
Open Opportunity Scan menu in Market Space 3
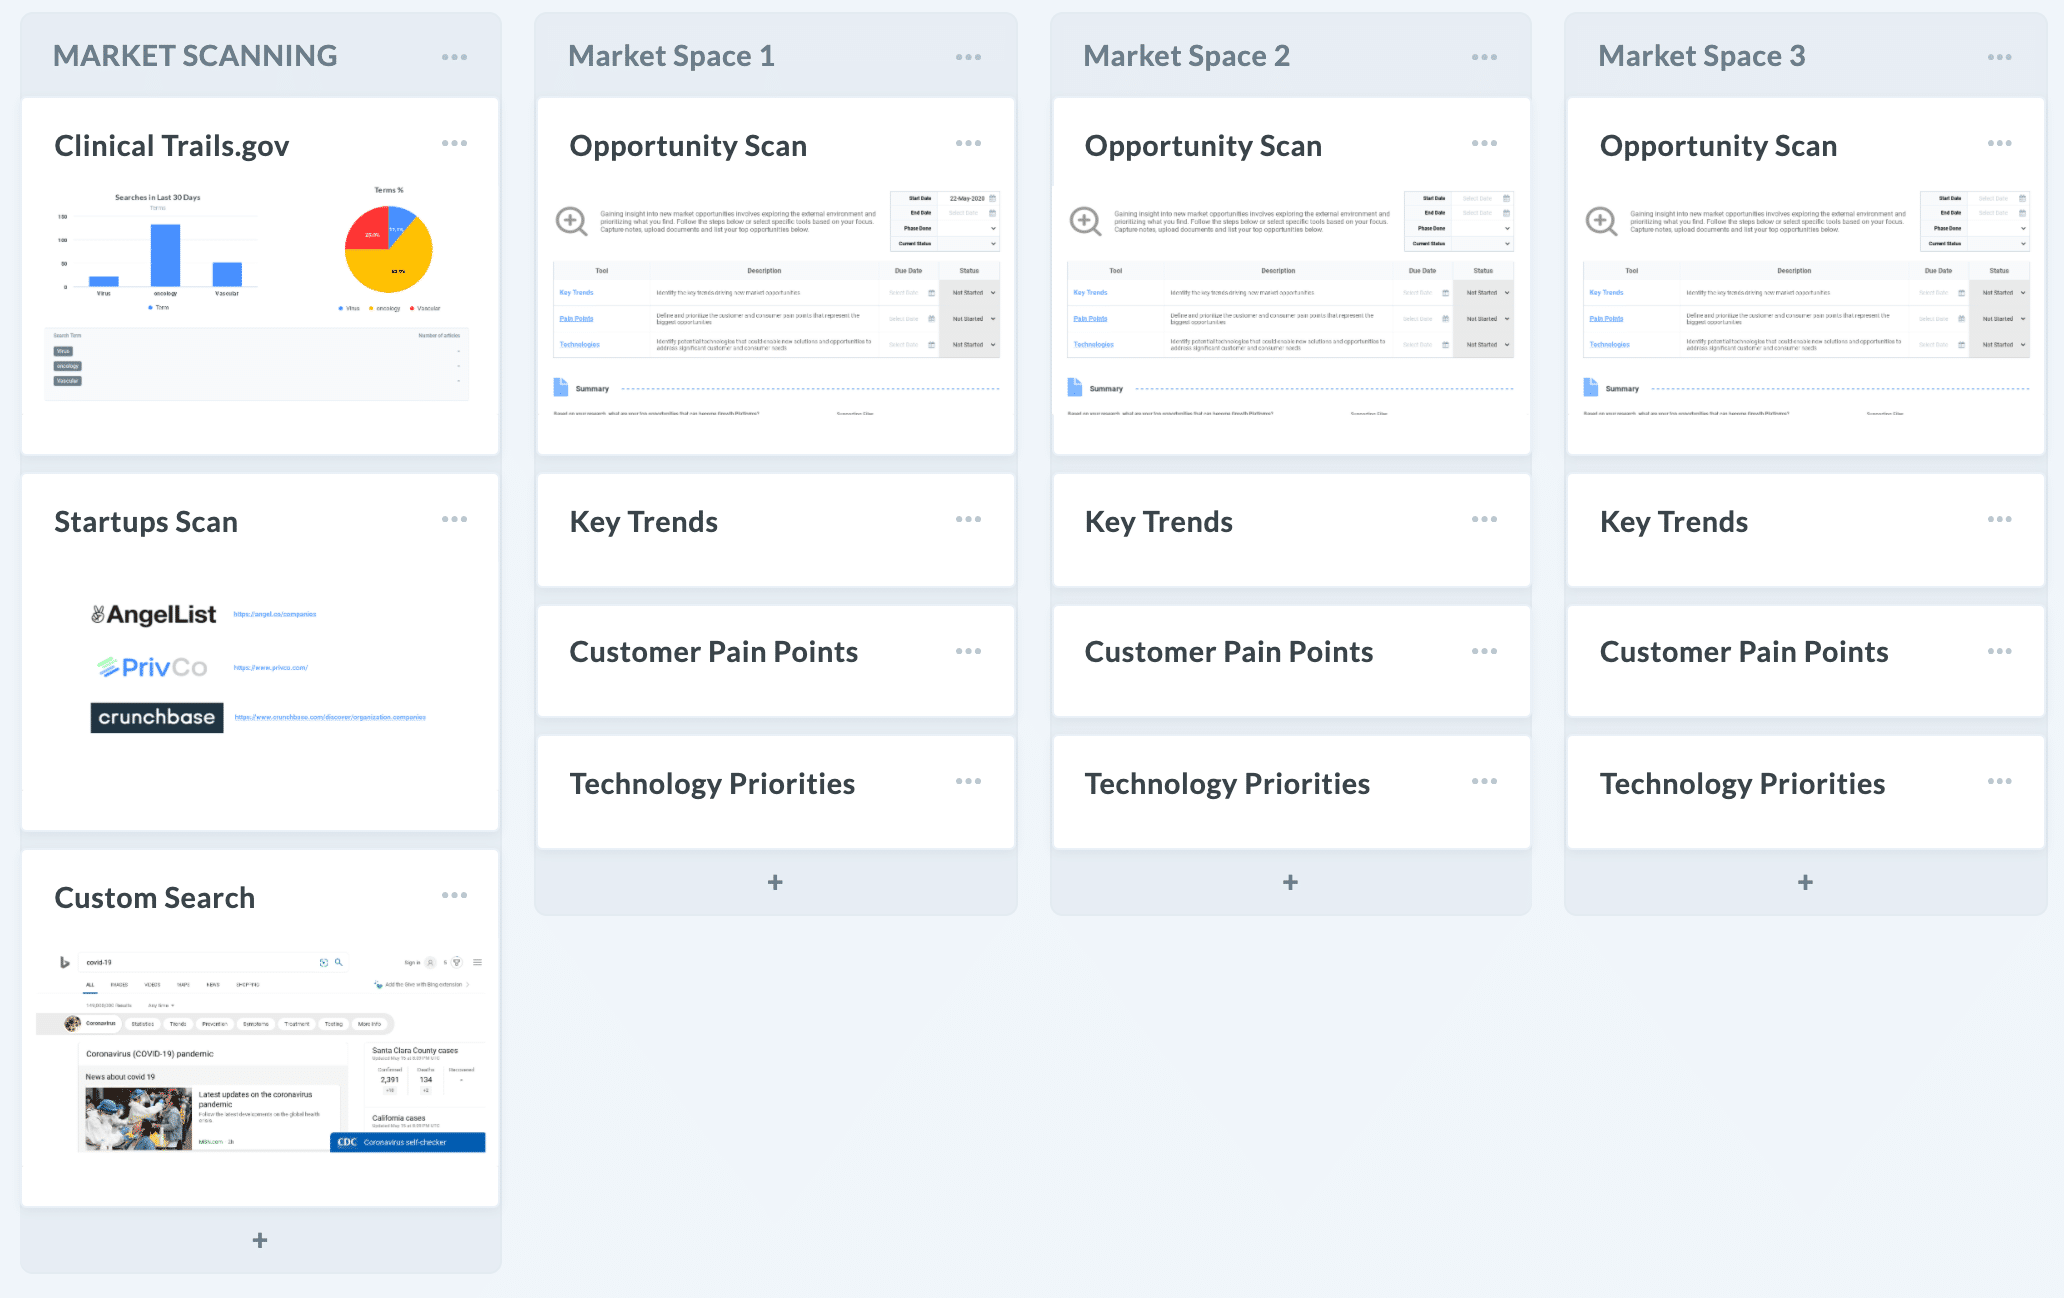point(2000,143)
